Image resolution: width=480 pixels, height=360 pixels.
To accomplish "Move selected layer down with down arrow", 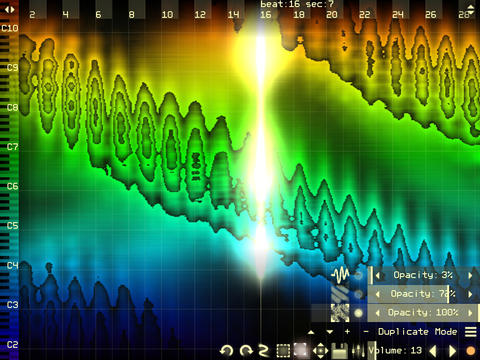I will (330, 332).
